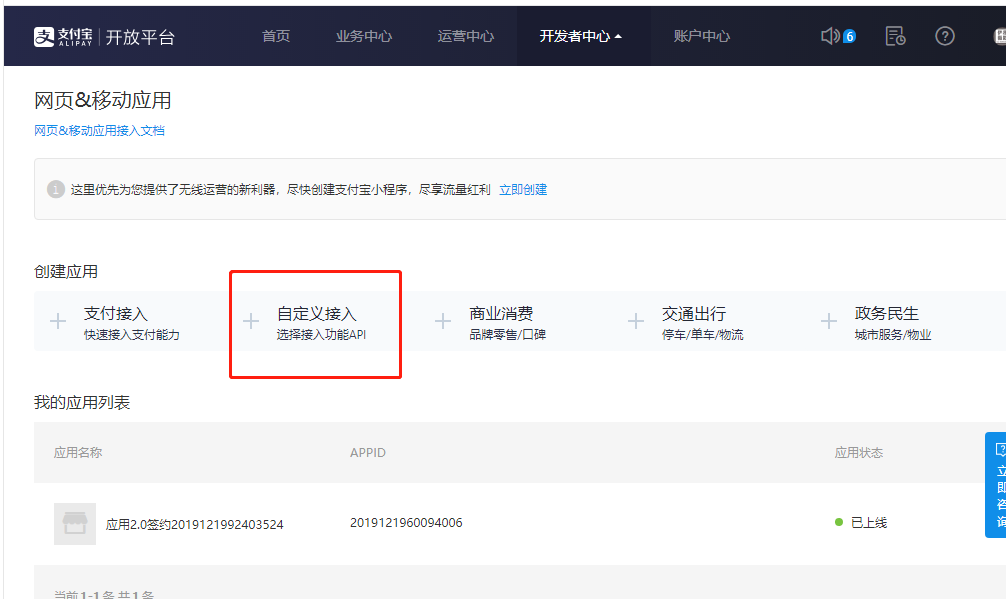1006x599 pixels.
Task: Click the 立即创建 link
Action: [x=523, y=189]
